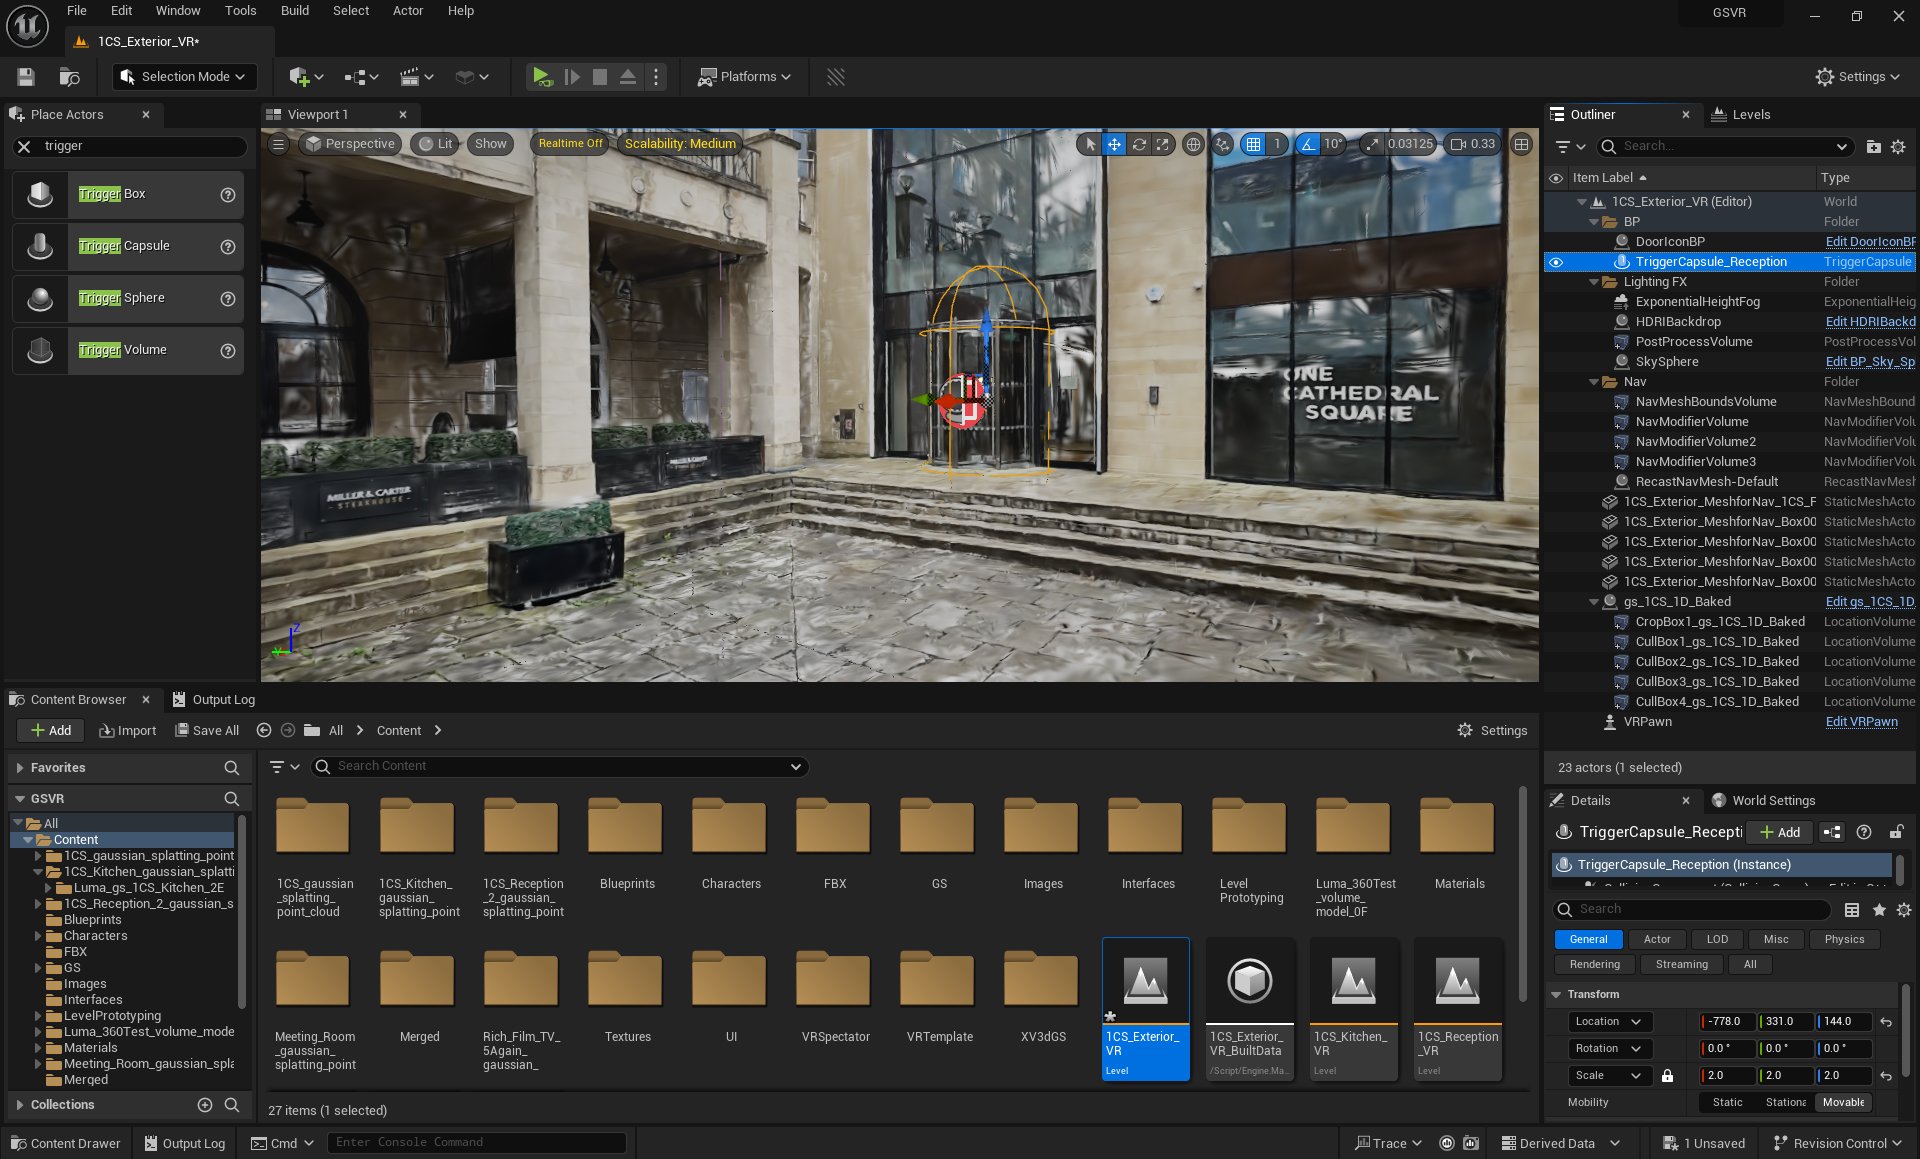Switch to the Output Log tab
The height and width of the screenshot is (1159, 1920).
[x=214, y=700]
